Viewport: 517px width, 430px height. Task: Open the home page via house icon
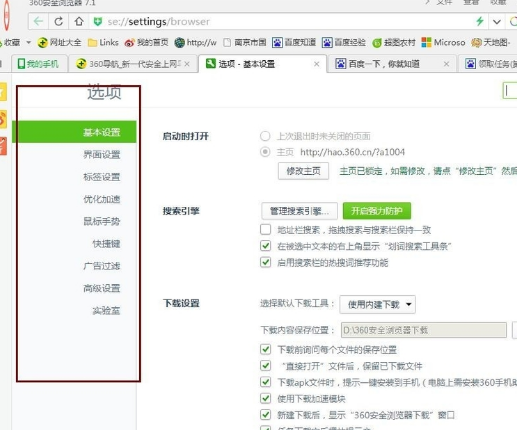point(79,22)
